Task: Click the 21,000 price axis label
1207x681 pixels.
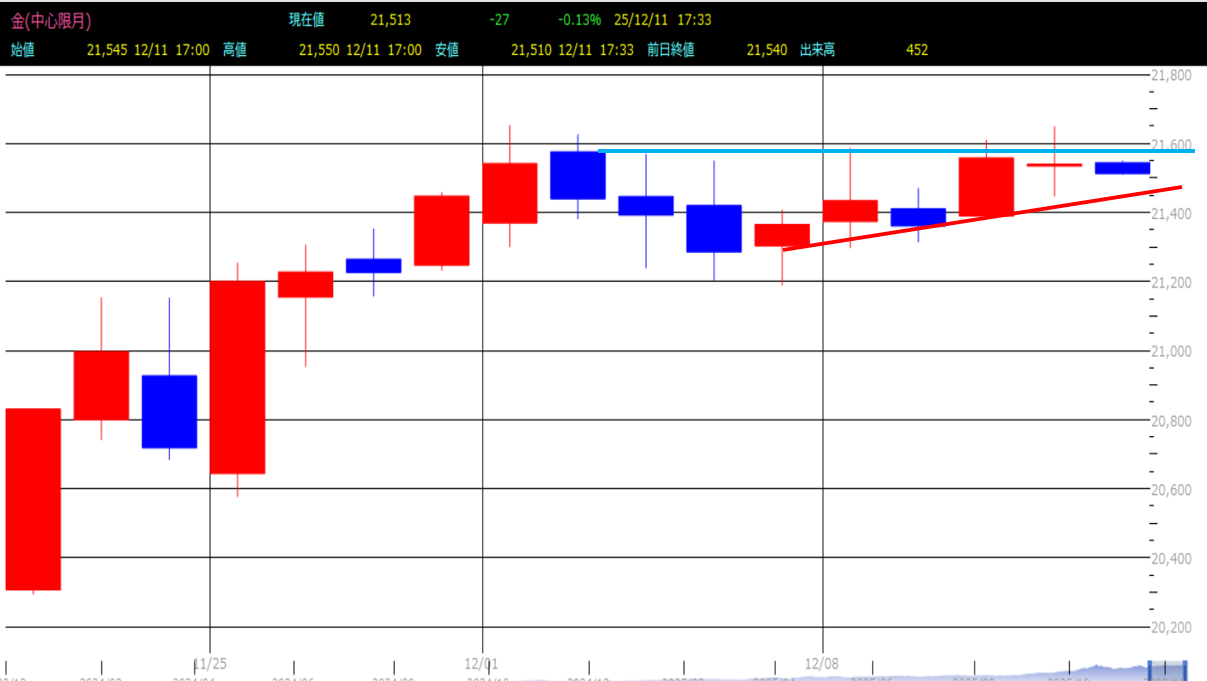Action: coord(1169,351)
